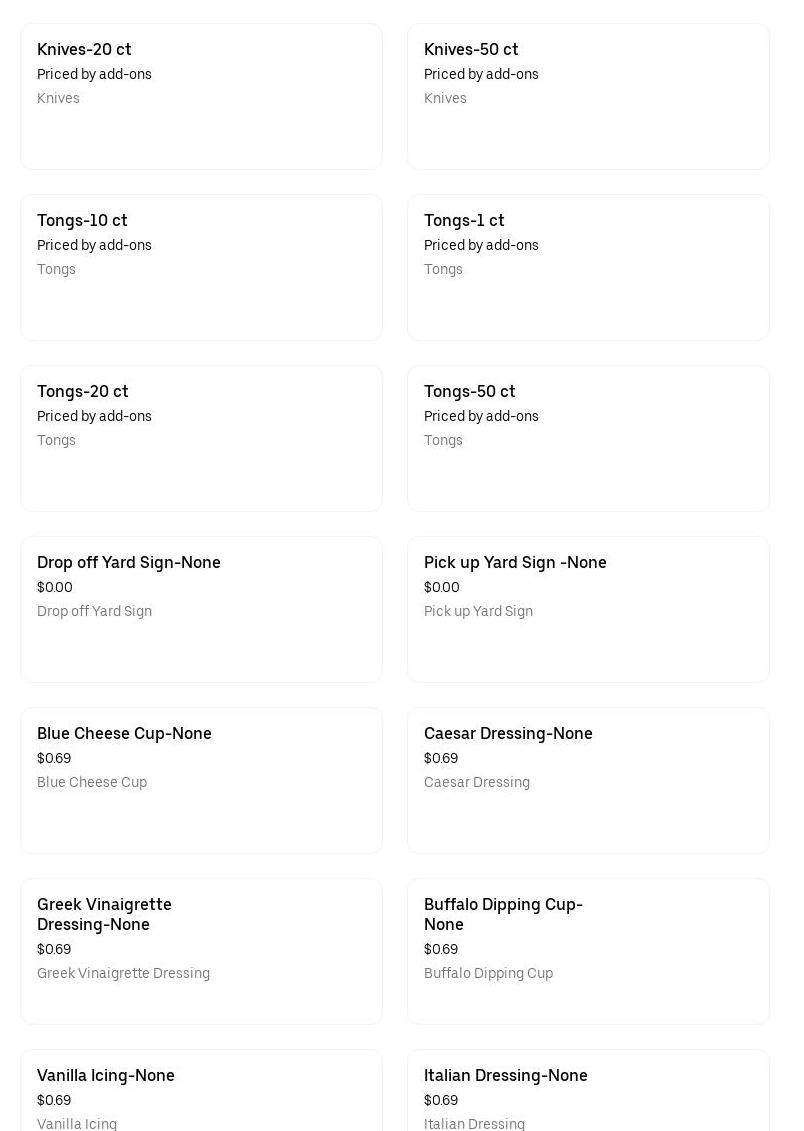The height and width of the screenshot is (1131, 804).
Task: Click the $0.69 price under Caesar Dressing-None
Action: coord(441,759)
